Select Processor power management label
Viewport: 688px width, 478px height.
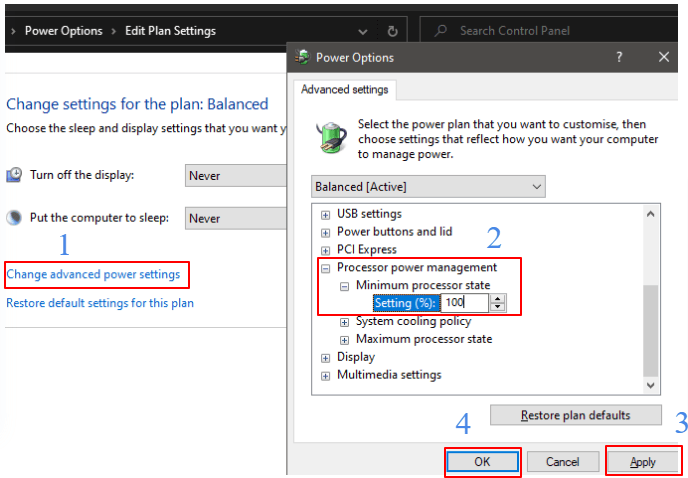pos(417,267)
